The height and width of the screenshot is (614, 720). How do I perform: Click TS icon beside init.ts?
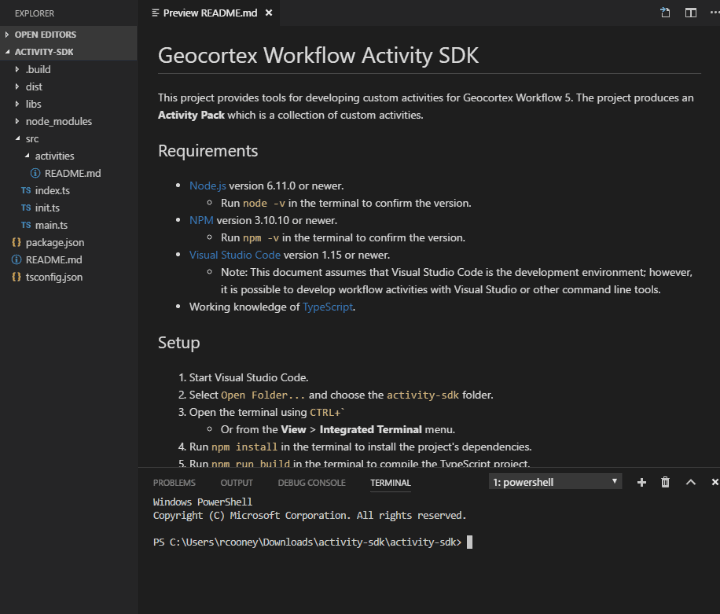tap(26, 208)
